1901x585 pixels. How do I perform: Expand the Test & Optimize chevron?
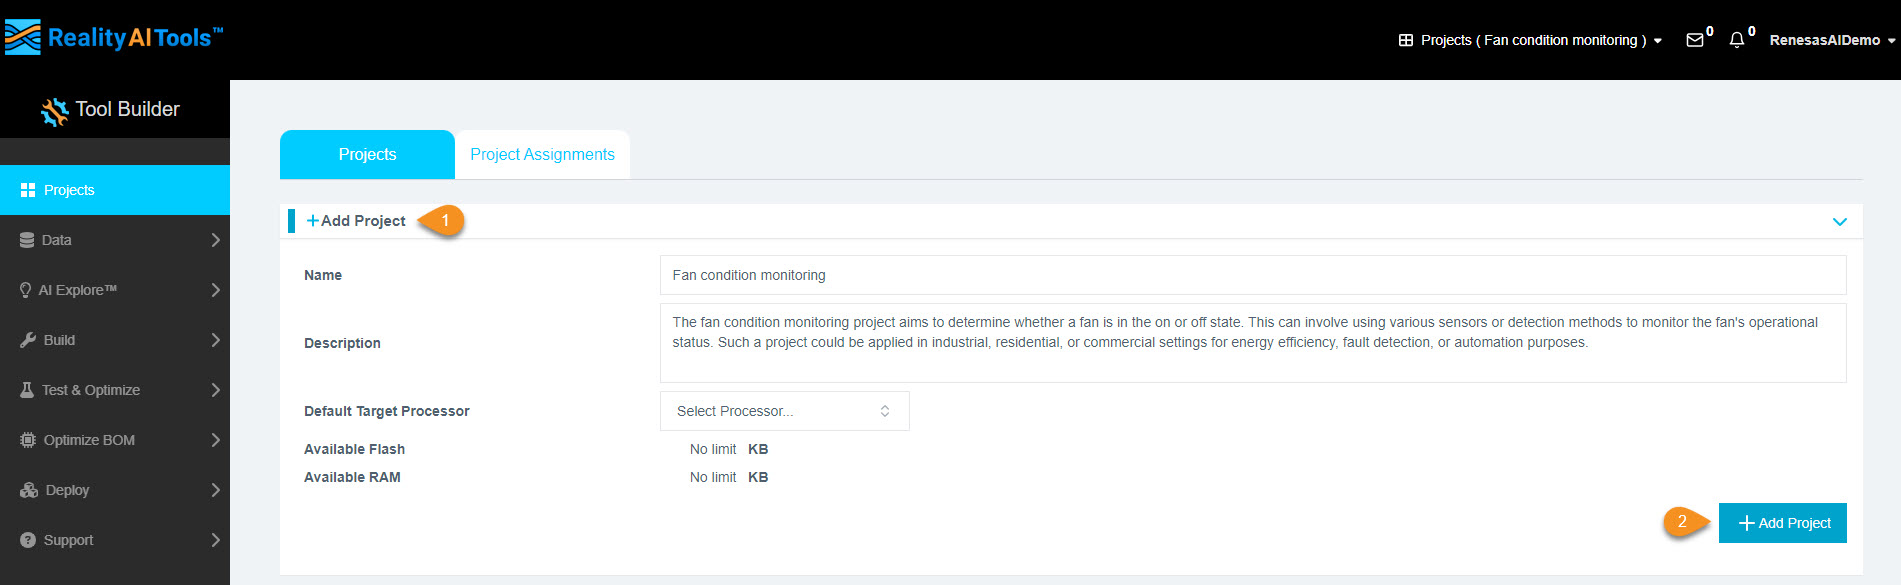point(215,390)
